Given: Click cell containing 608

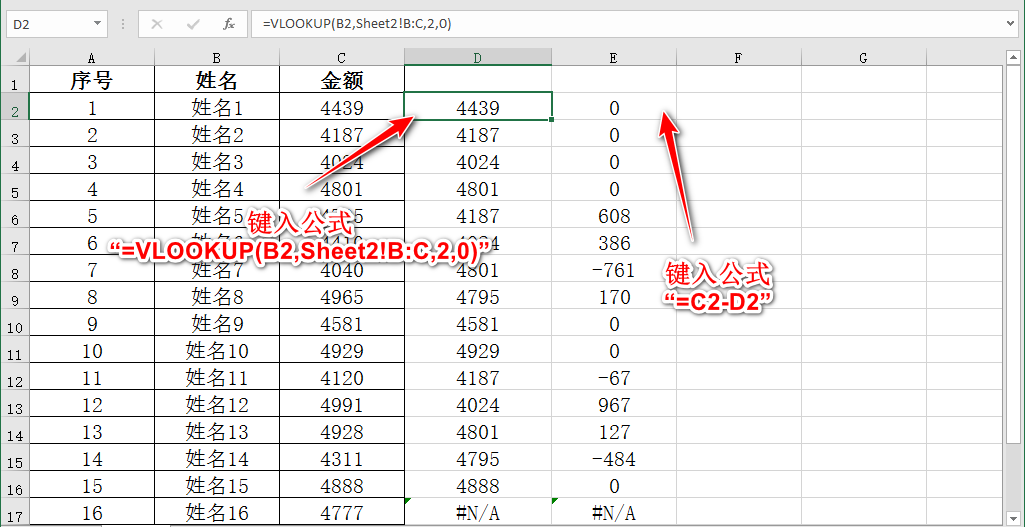Looking at the screenshot, I should tap(614, 216).
